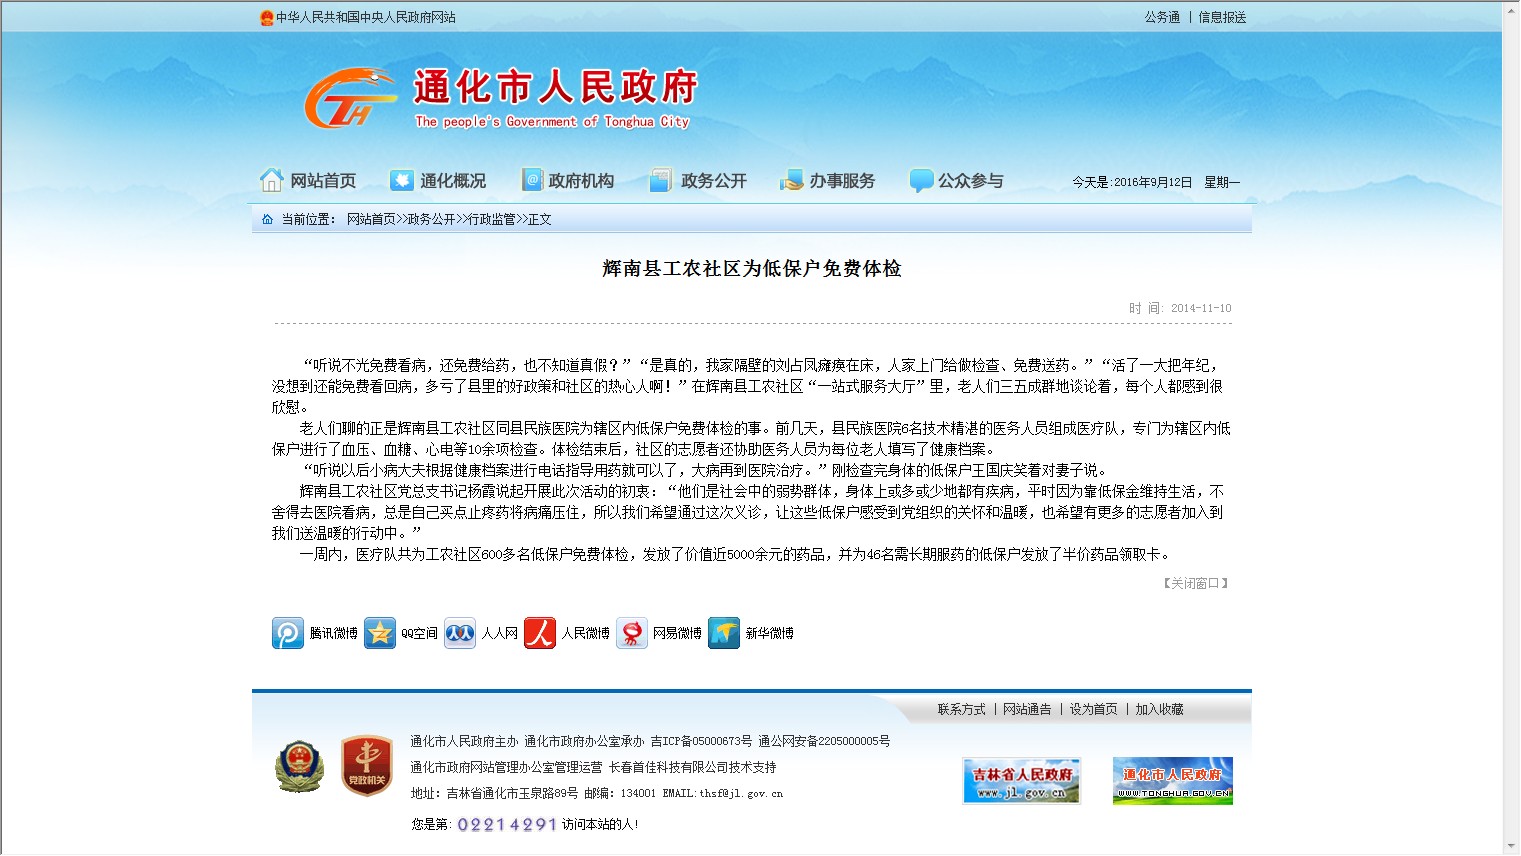Click the police badge icon in footer
Viewport: 1521px width, 856px height.
pyautogui.click(x=299, y=767)
